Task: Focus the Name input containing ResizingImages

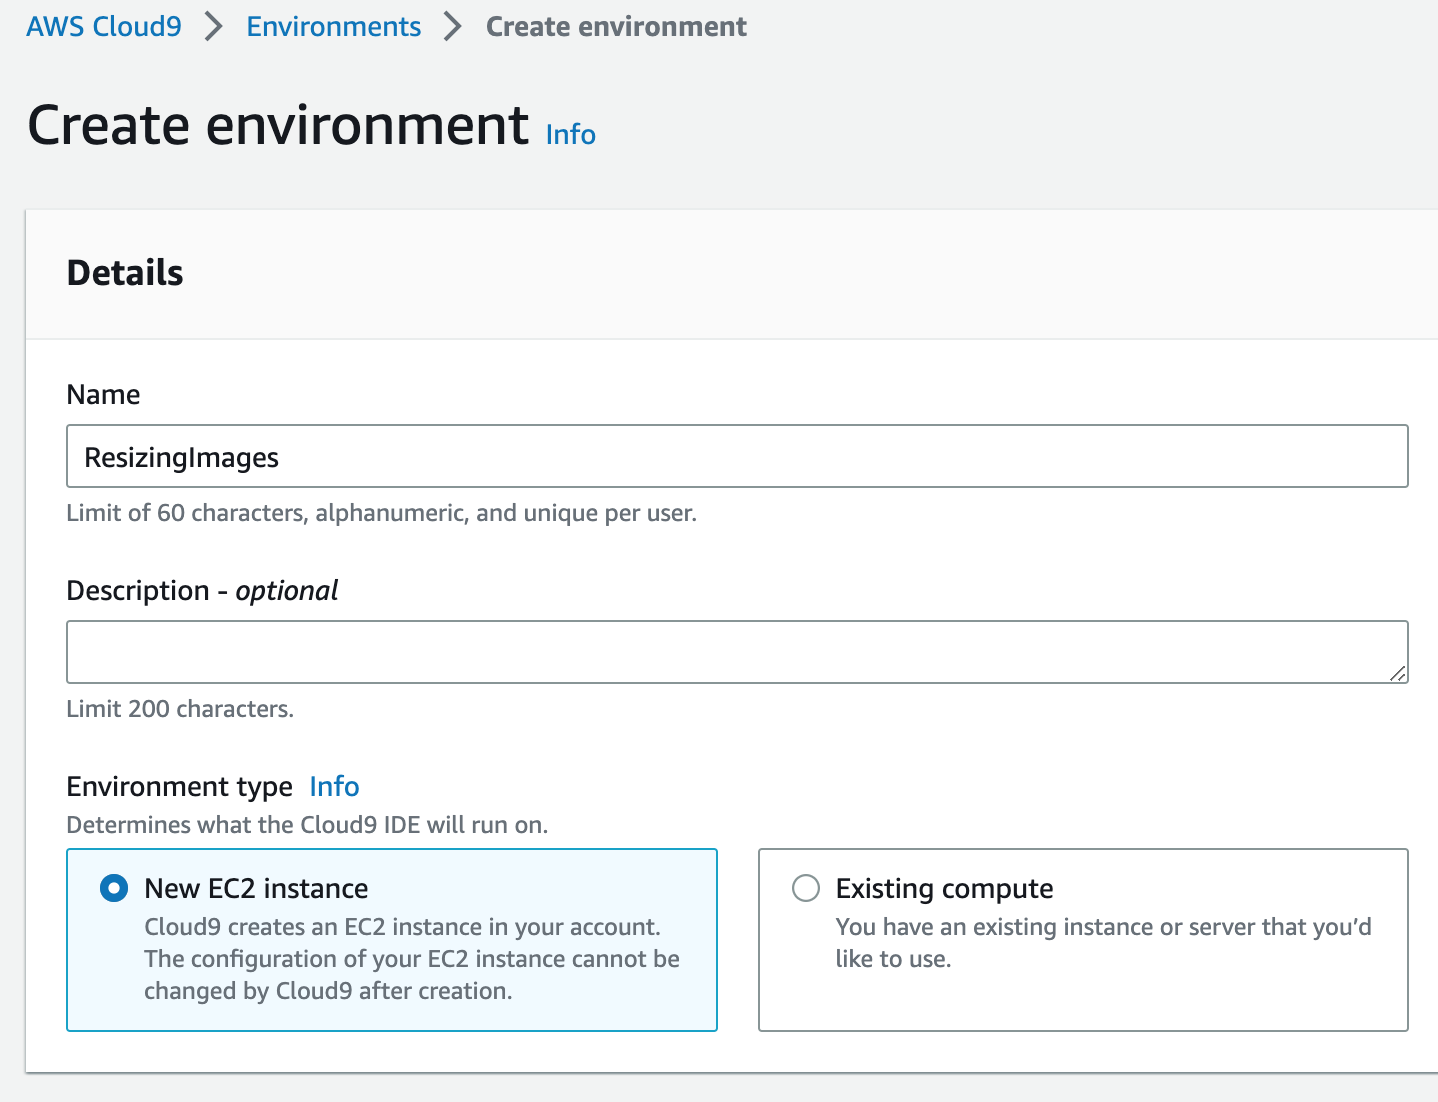Action: click(x=736, y=457)
